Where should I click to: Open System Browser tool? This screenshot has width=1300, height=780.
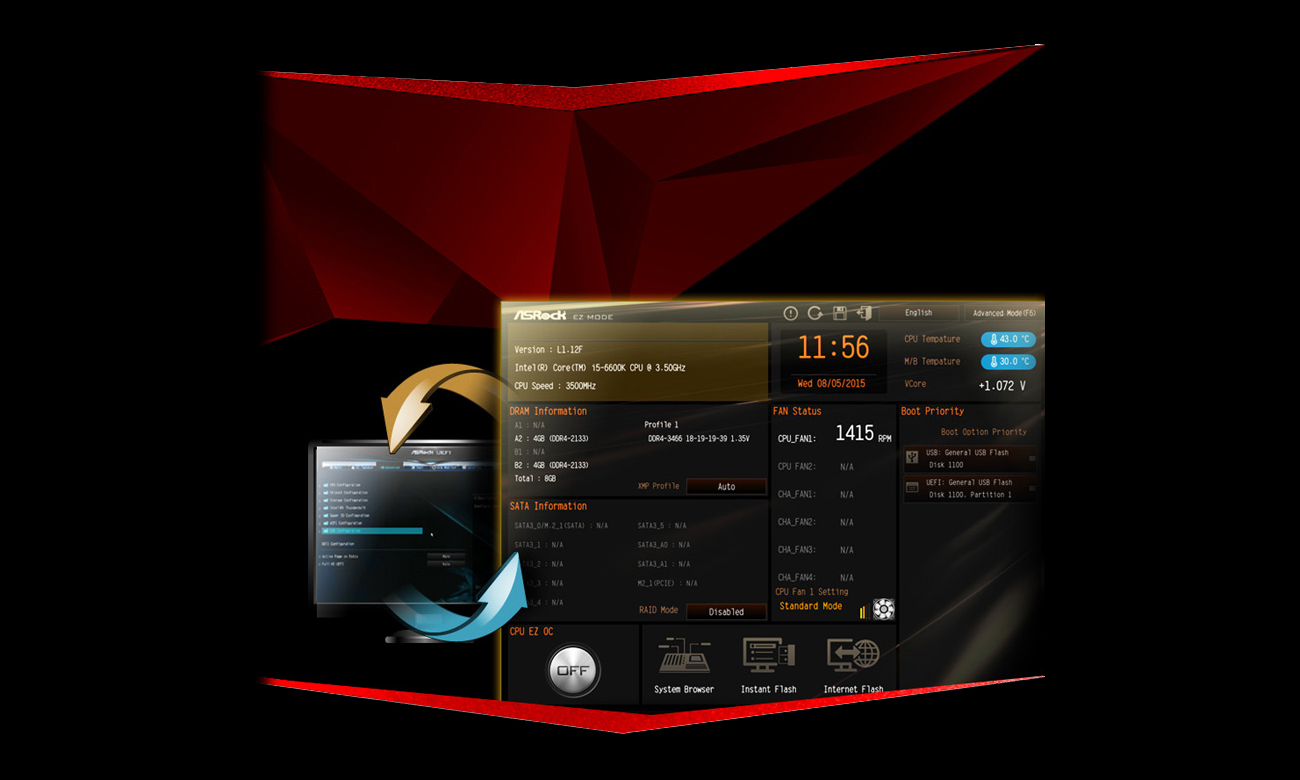684,665
